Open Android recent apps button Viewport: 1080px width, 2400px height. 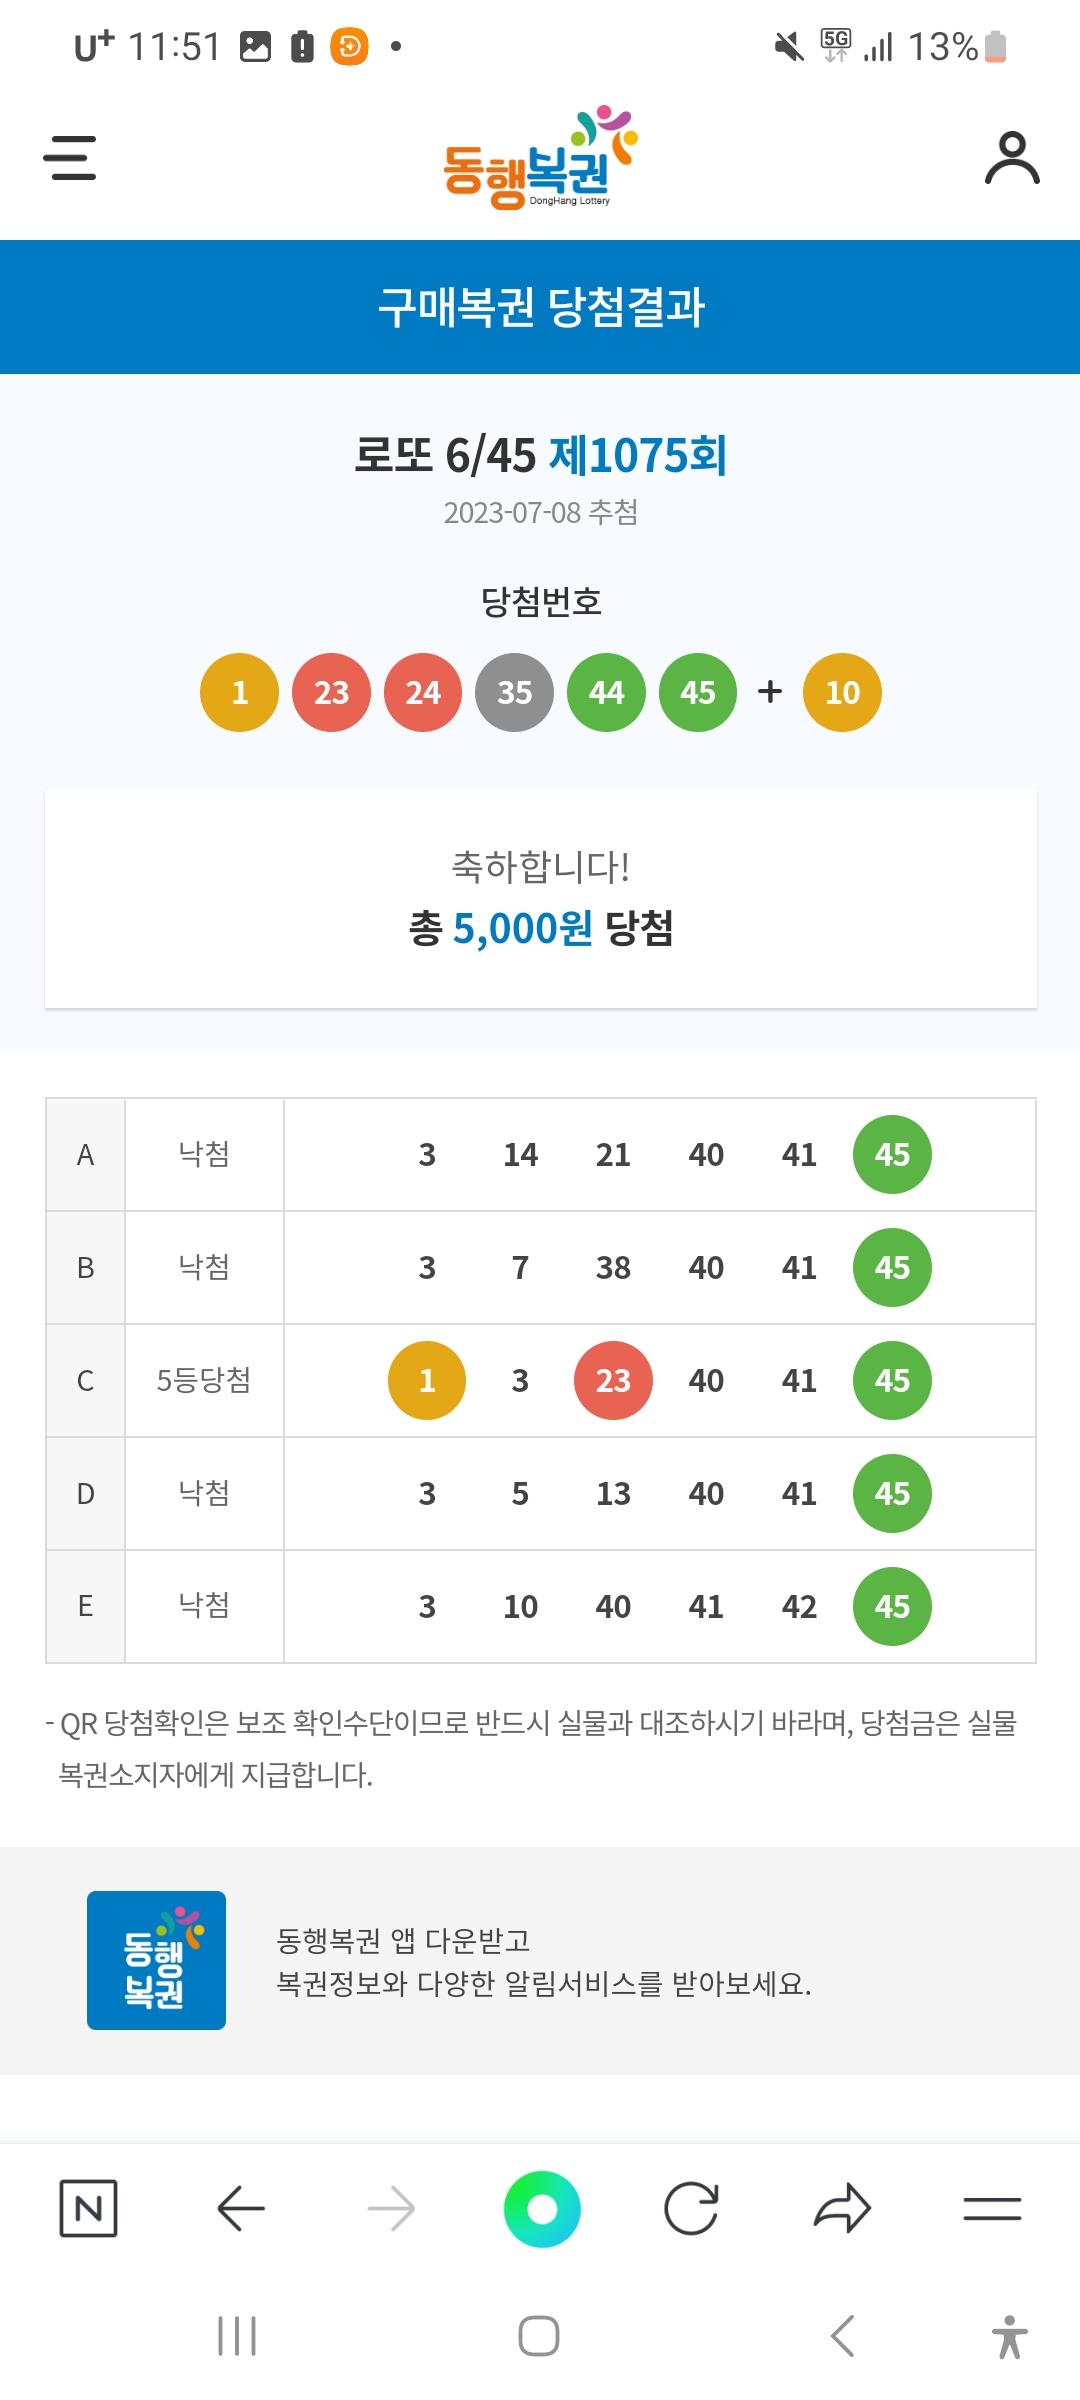(x=237, y=2336)
